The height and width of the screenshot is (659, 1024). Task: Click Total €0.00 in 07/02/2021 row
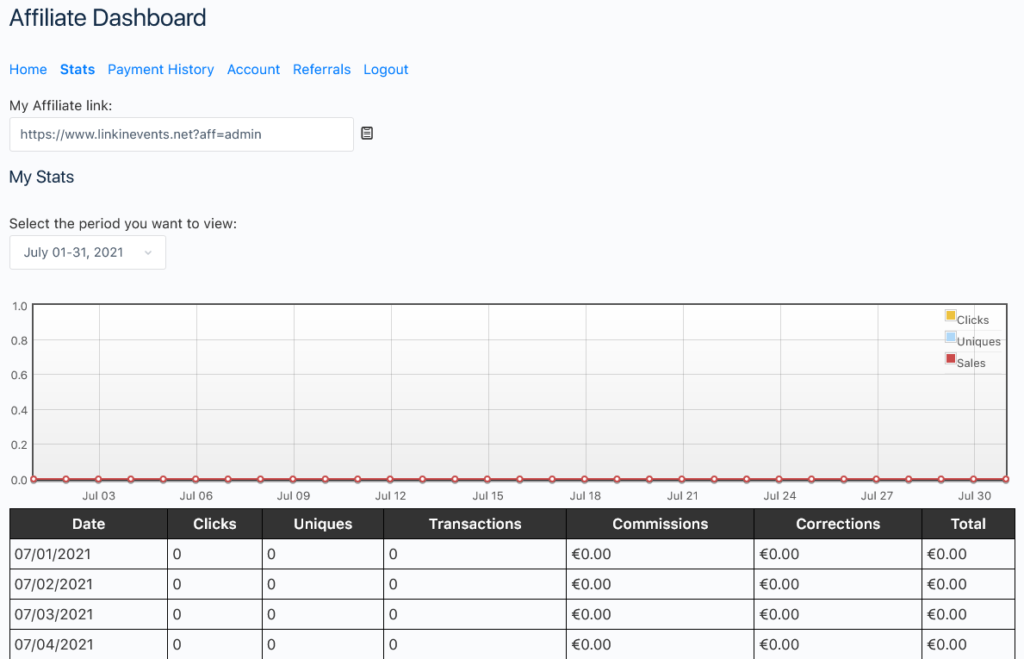tap(968, 584)
